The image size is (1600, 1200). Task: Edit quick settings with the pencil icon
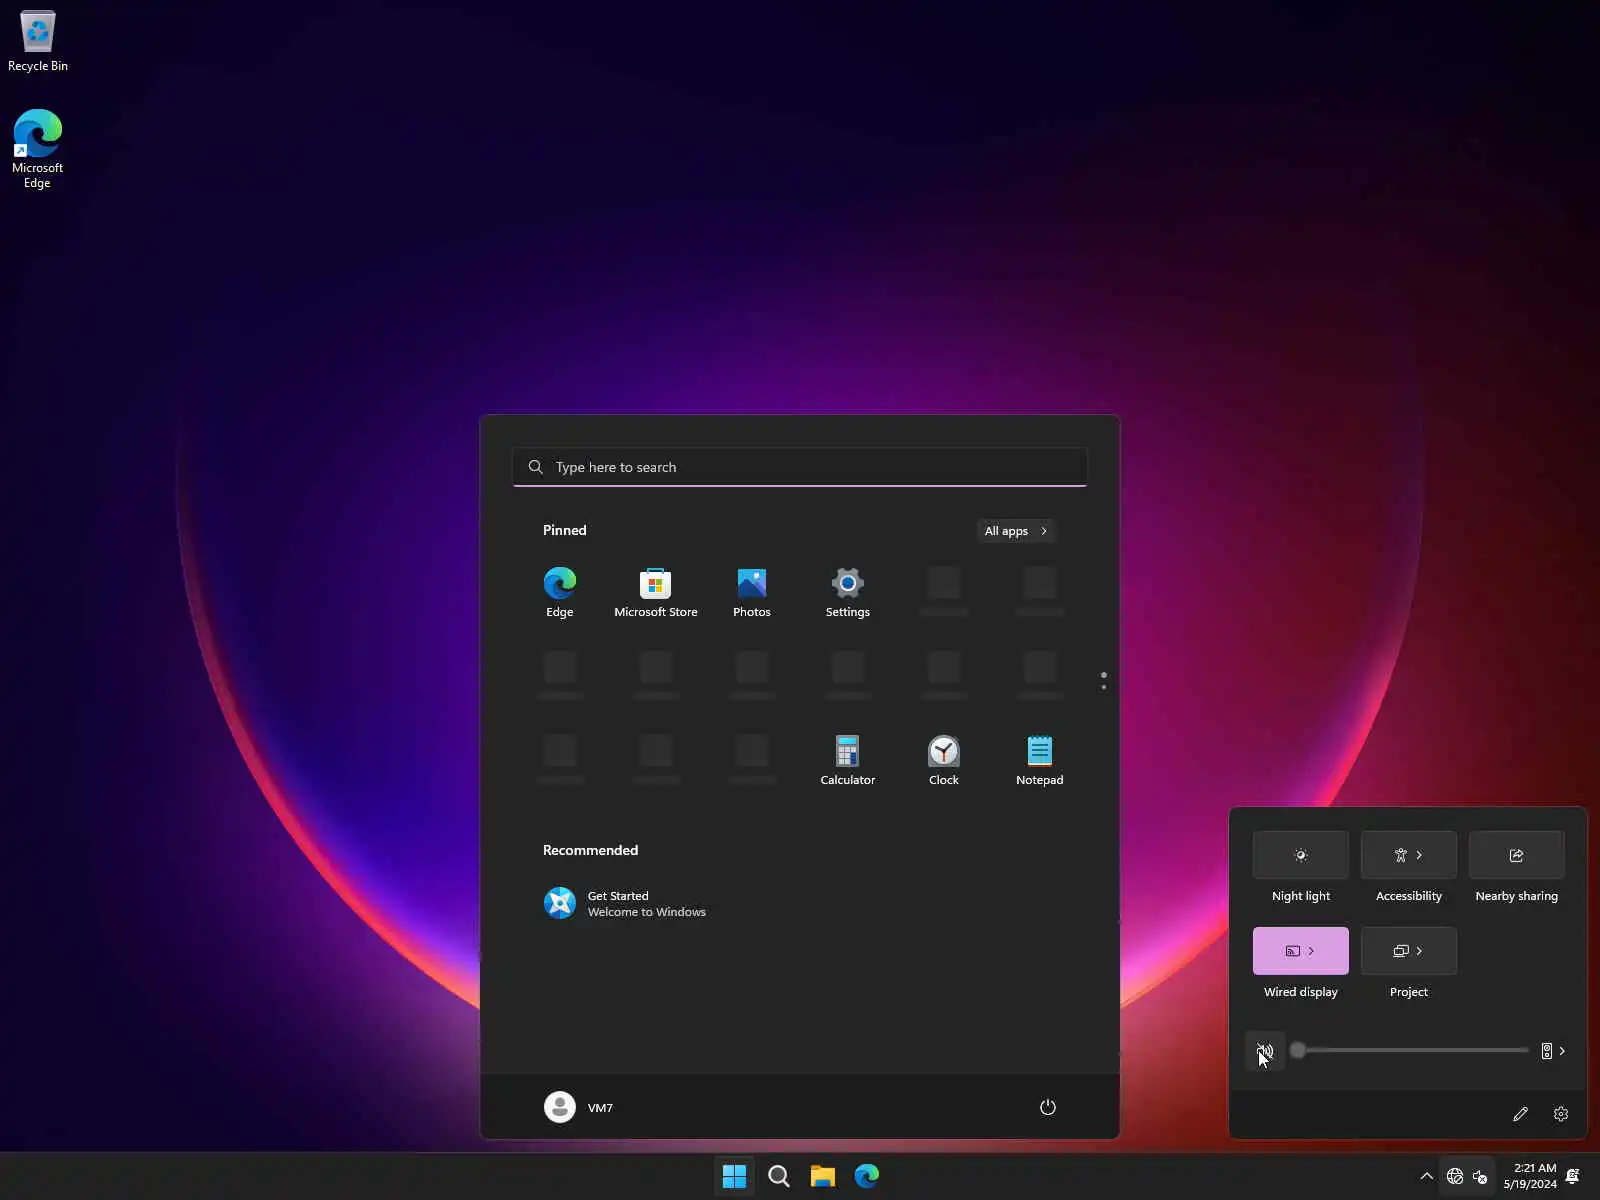(x=1520, y=1114)
